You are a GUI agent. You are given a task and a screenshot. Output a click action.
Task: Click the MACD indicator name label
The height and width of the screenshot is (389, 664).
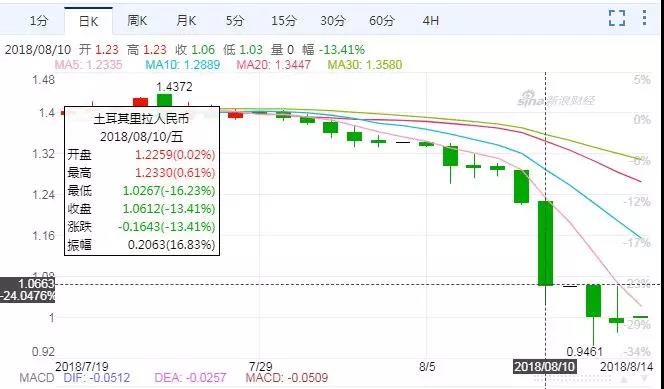click(x=37, y=378)
